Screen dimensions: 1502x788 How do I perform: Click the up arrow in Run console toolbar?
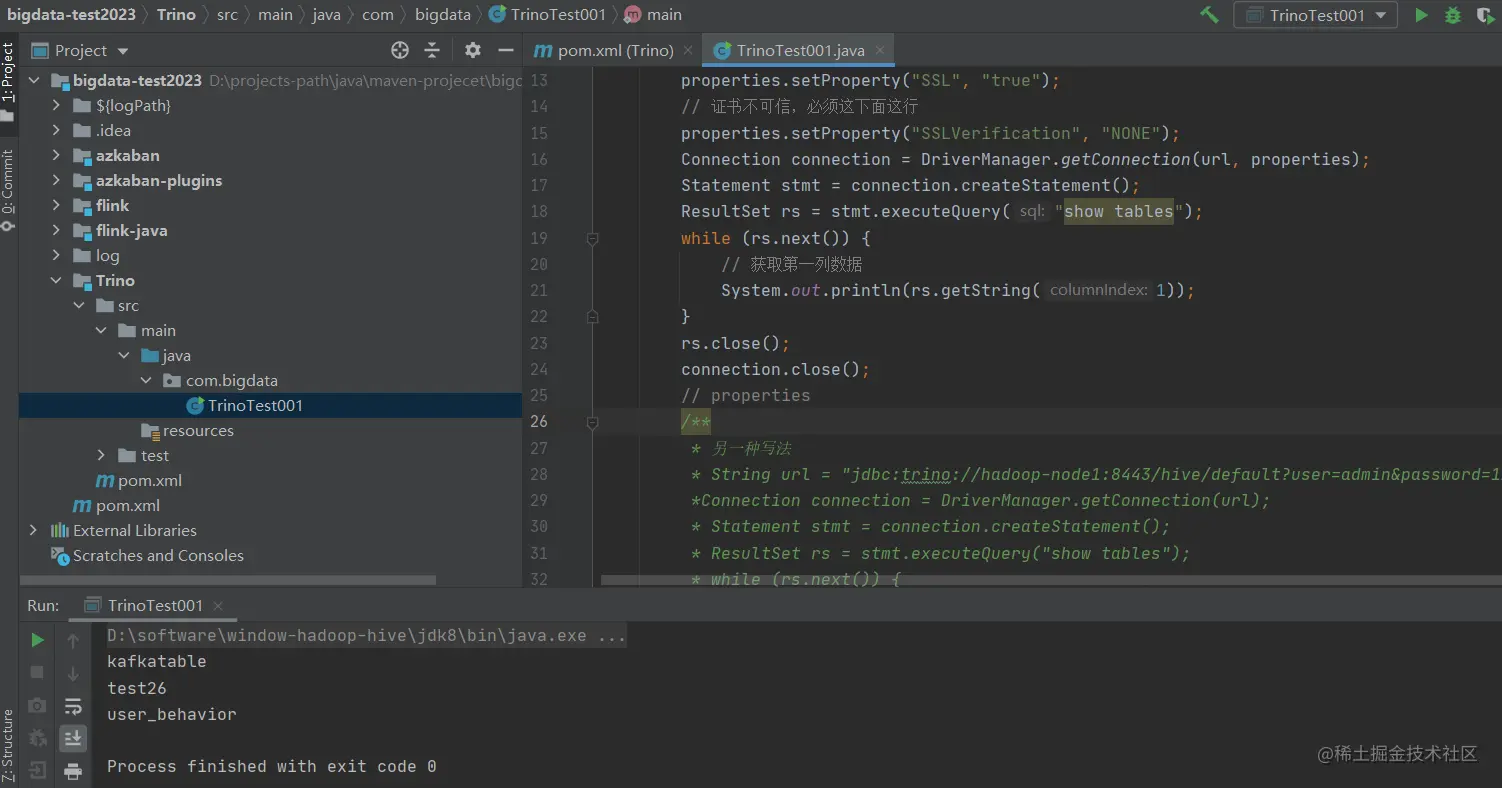tap(73, 640)
